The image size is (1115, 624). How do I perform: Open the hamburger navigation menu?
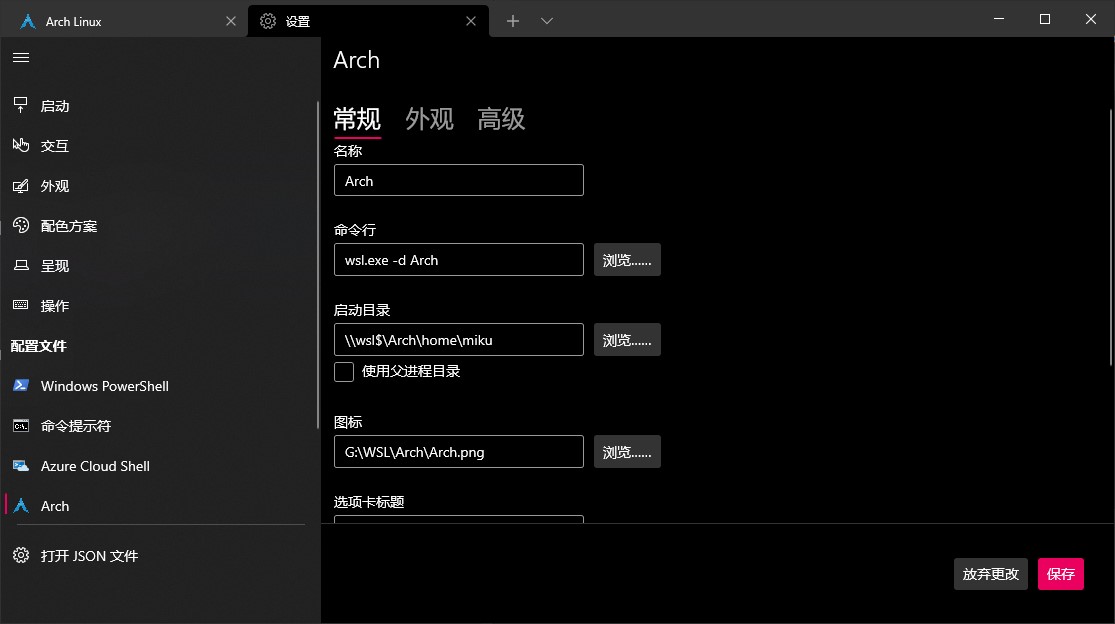[21, 58]
